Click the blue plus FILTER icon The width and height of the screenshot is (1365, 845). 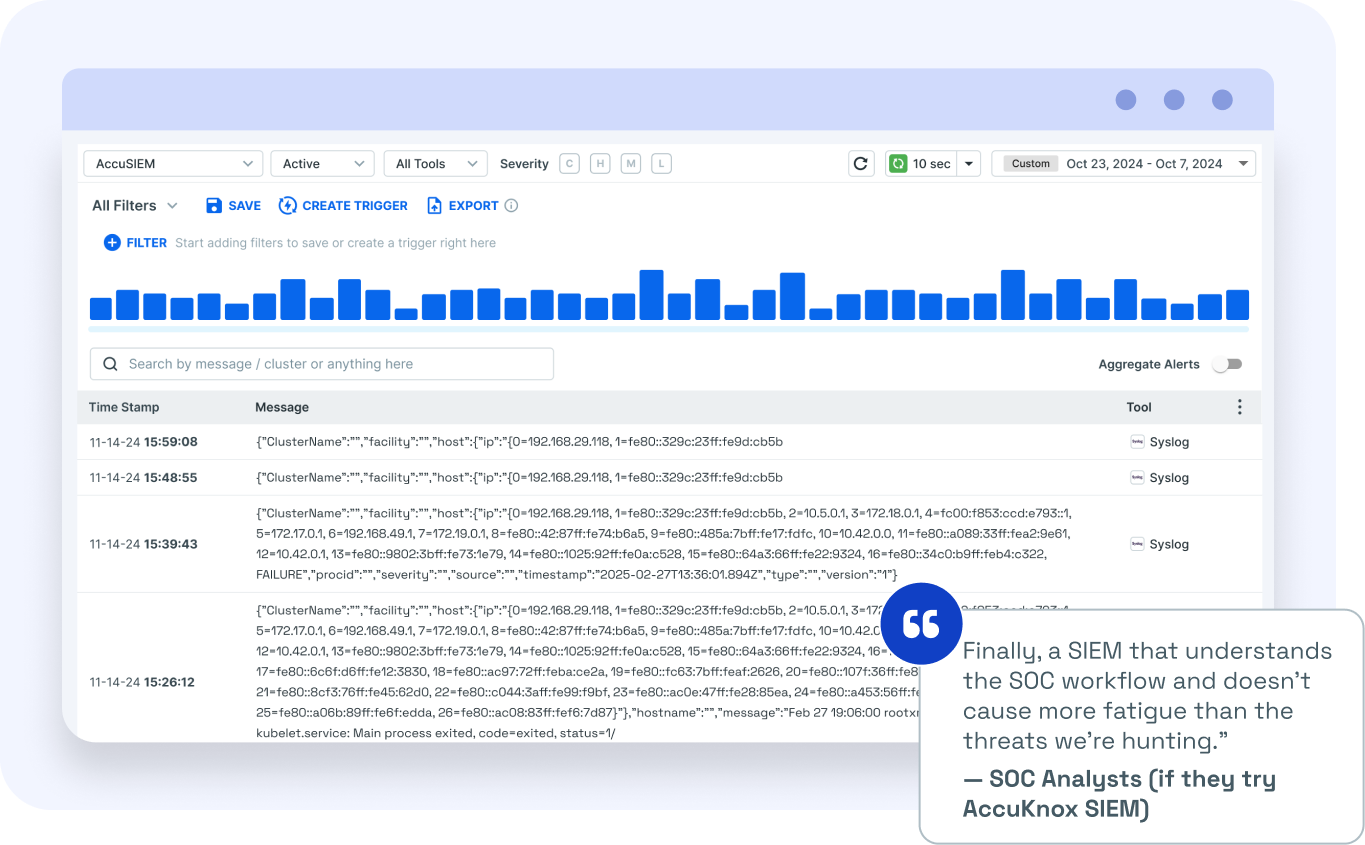[112, 242]
